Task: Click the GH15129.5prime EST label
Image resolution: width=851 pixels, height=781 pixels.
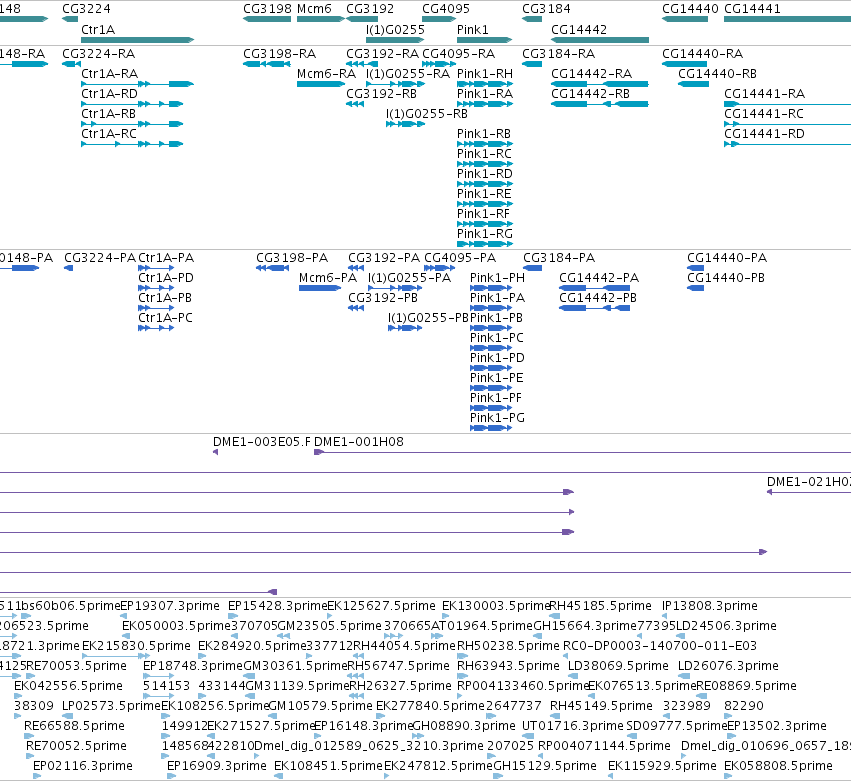Action: [545, 766]
